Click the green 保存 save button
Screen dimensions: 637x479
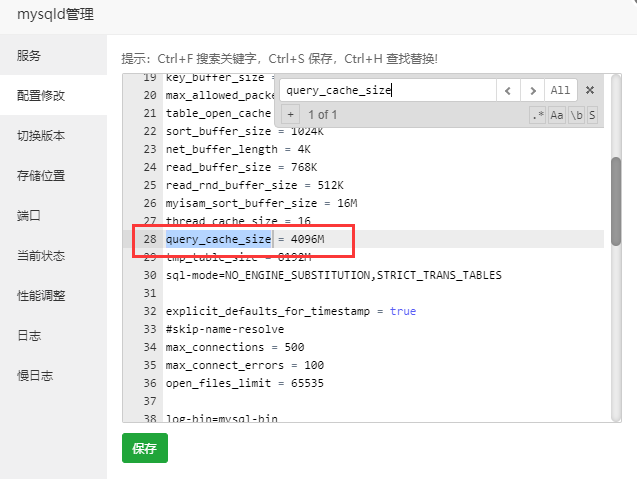click(145, 448)
